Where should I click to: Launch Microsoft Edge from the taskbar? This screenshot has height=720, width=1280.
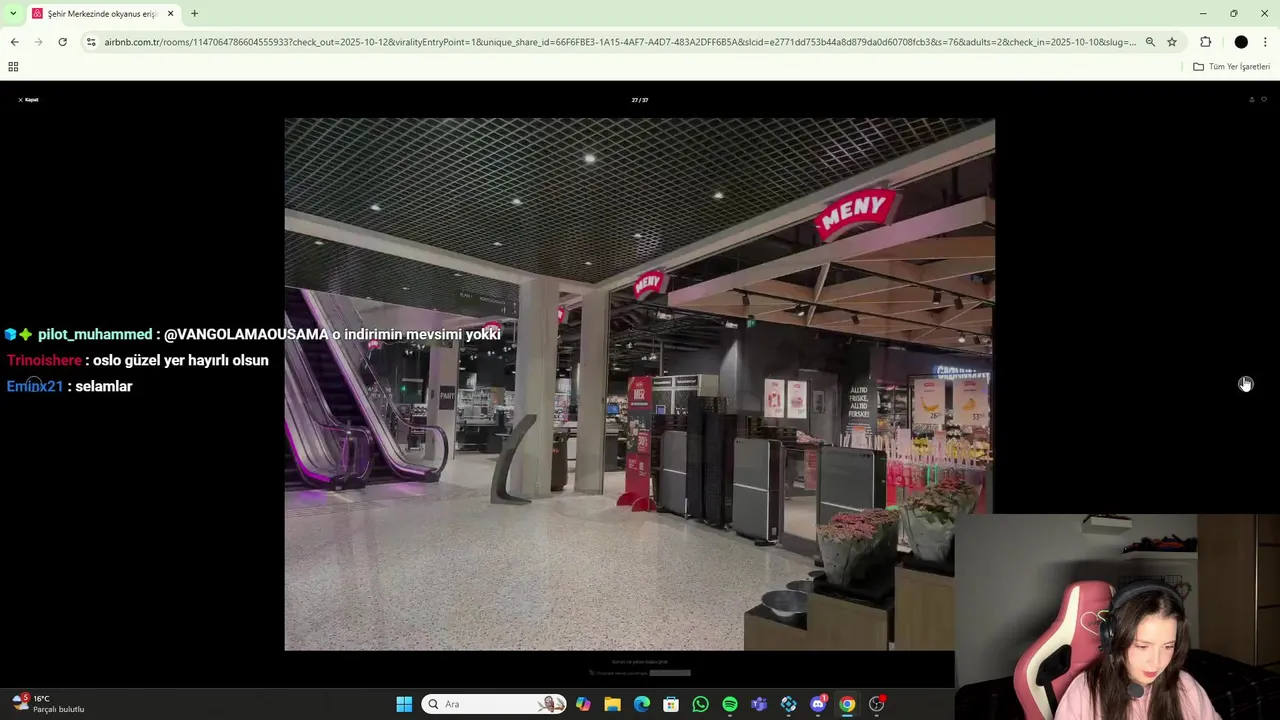tap(642, 704)
